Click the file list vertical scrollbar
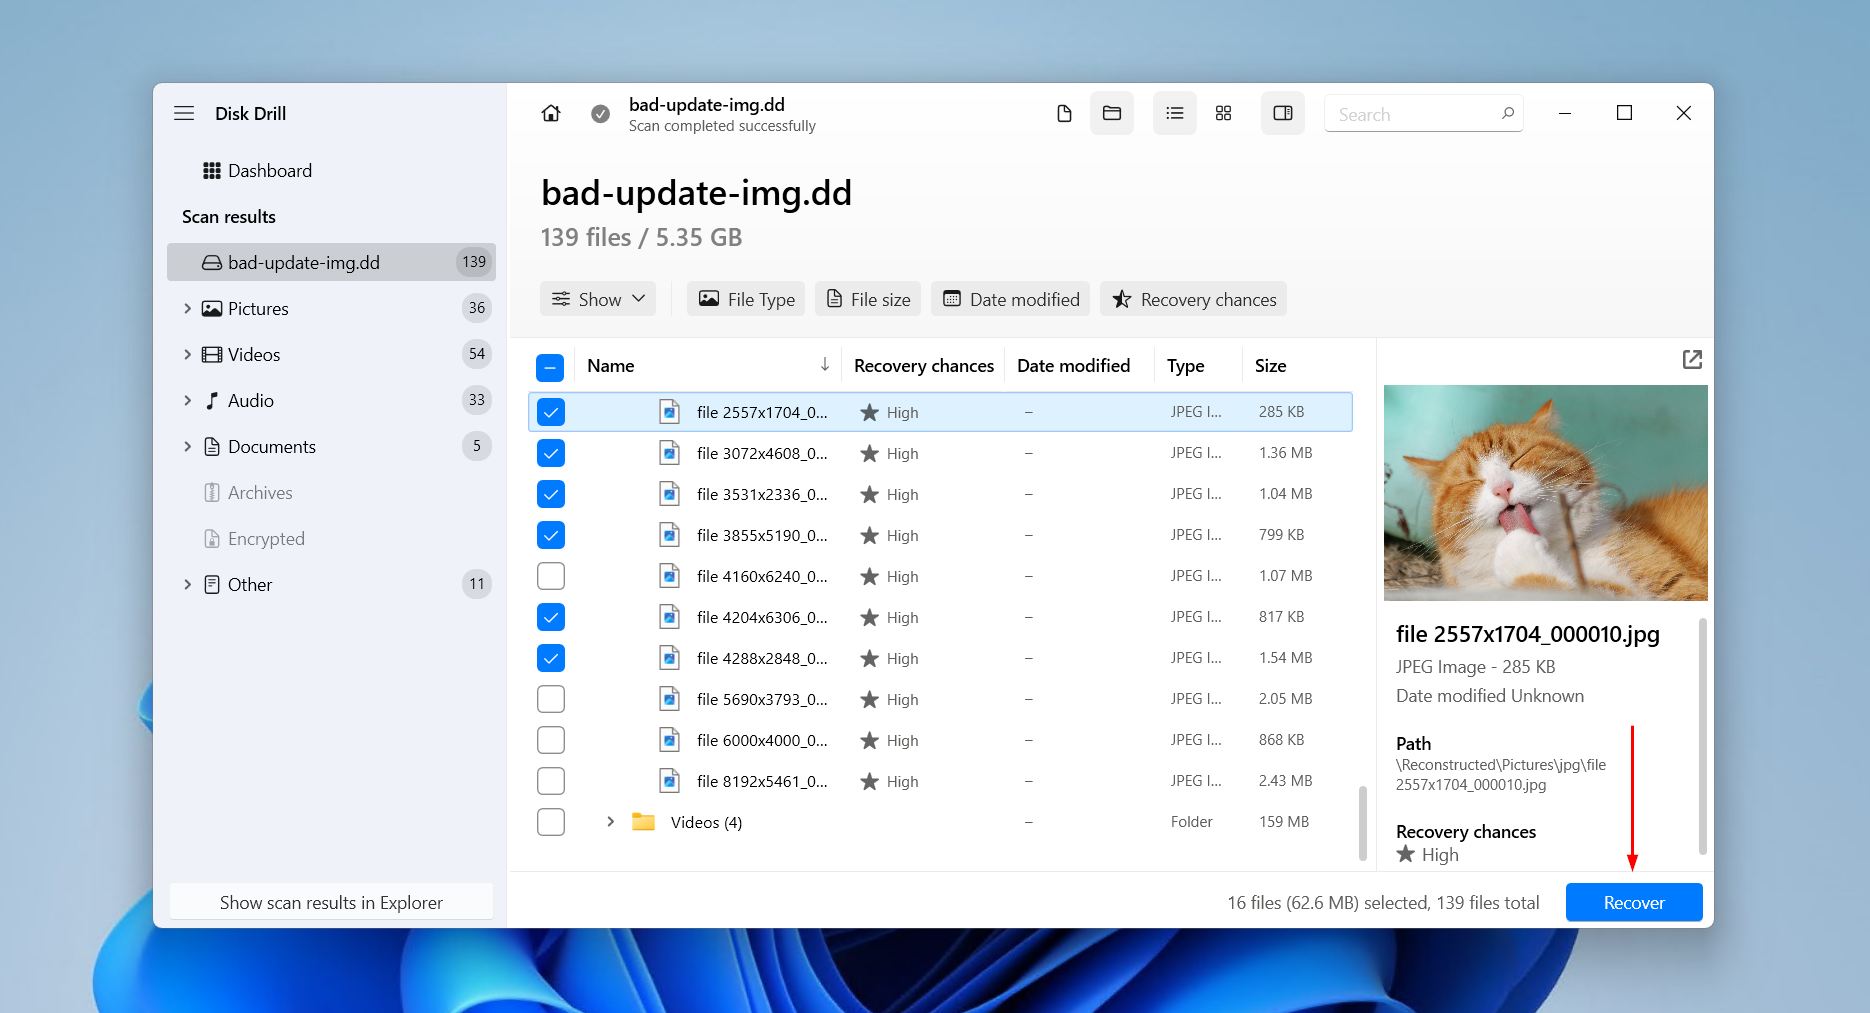The height and width of the screenshot is (1013, 1870). coord(1362,822)
